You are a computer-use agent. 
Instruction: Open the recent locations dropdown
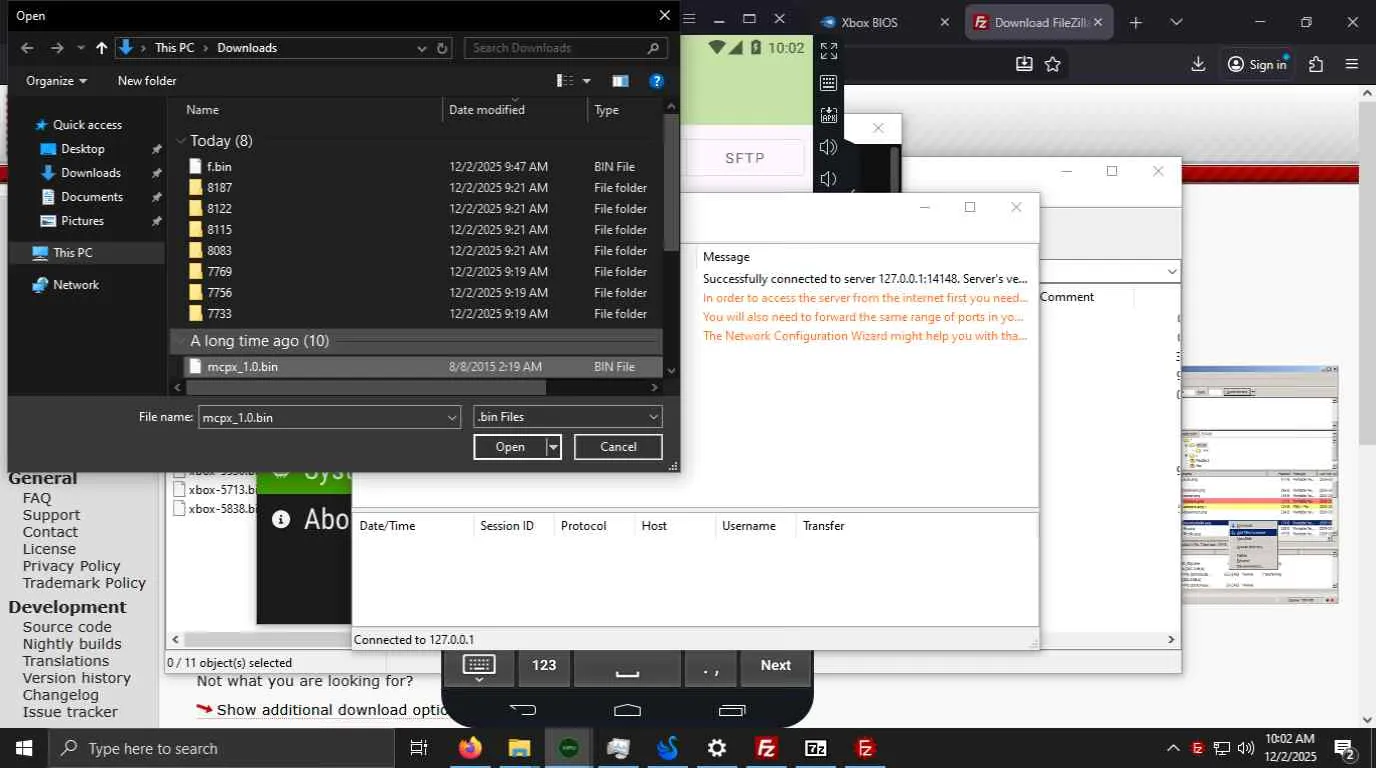[x=81, y=48]
